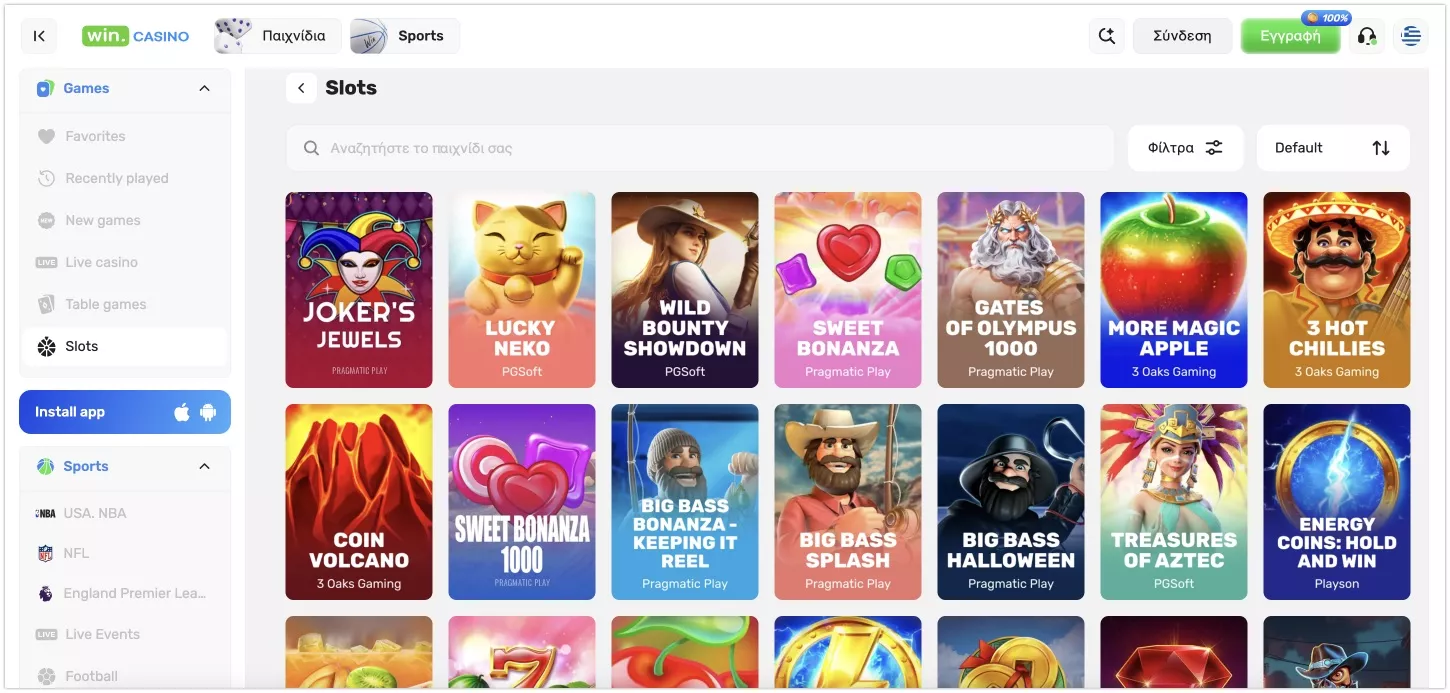This screenshot has width=1450, height=693.
Task: Click the Premier League lion icon
Action: pyautogui.click(x=46, y=593)
